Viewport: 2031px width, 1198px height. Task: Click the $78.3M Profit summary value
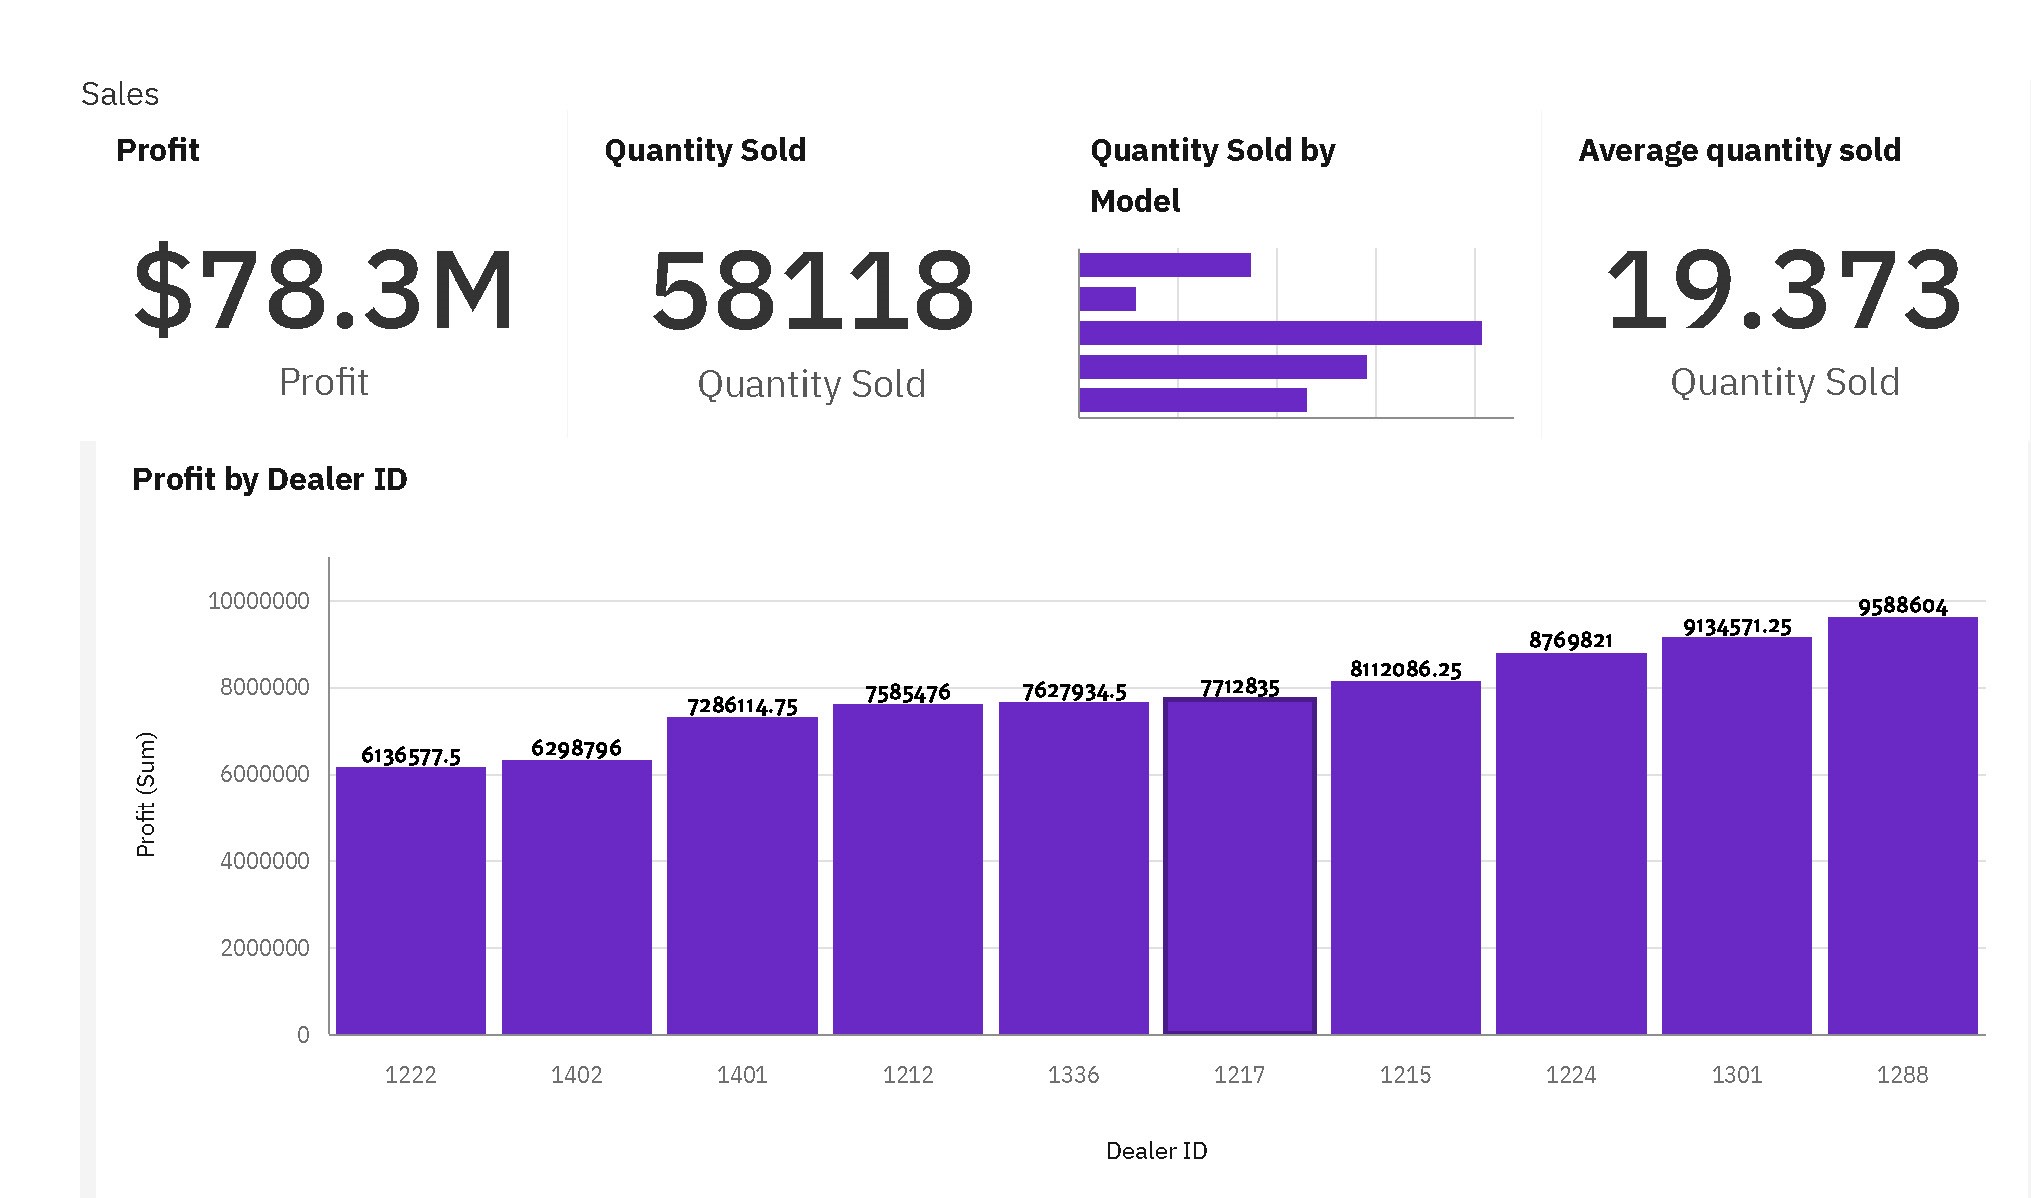tap(324, 291)
